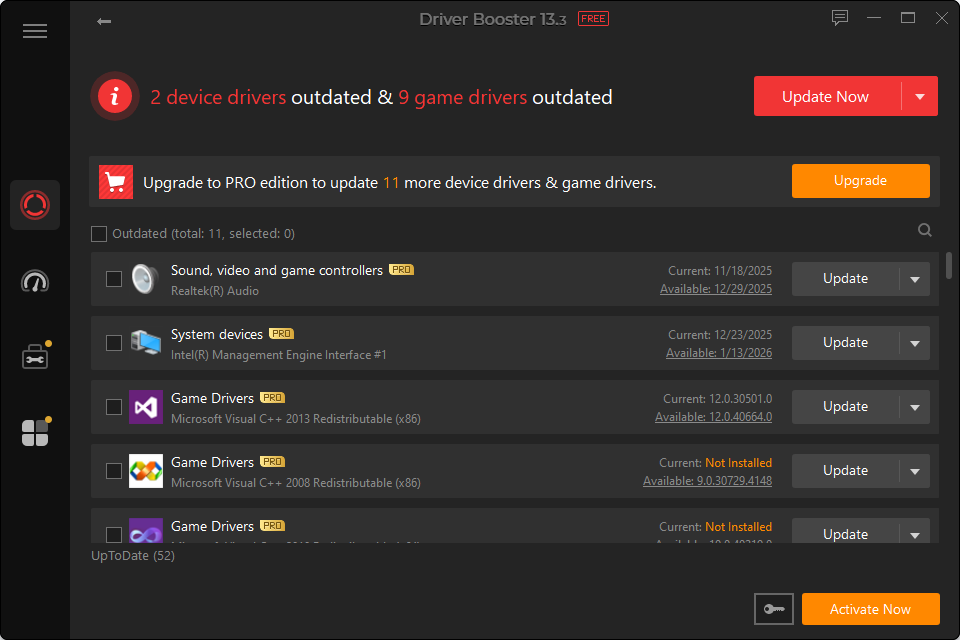Open Available: 12/29/2025 link
The height and width of the screenshot is (640, 960).
click(716, 289)
